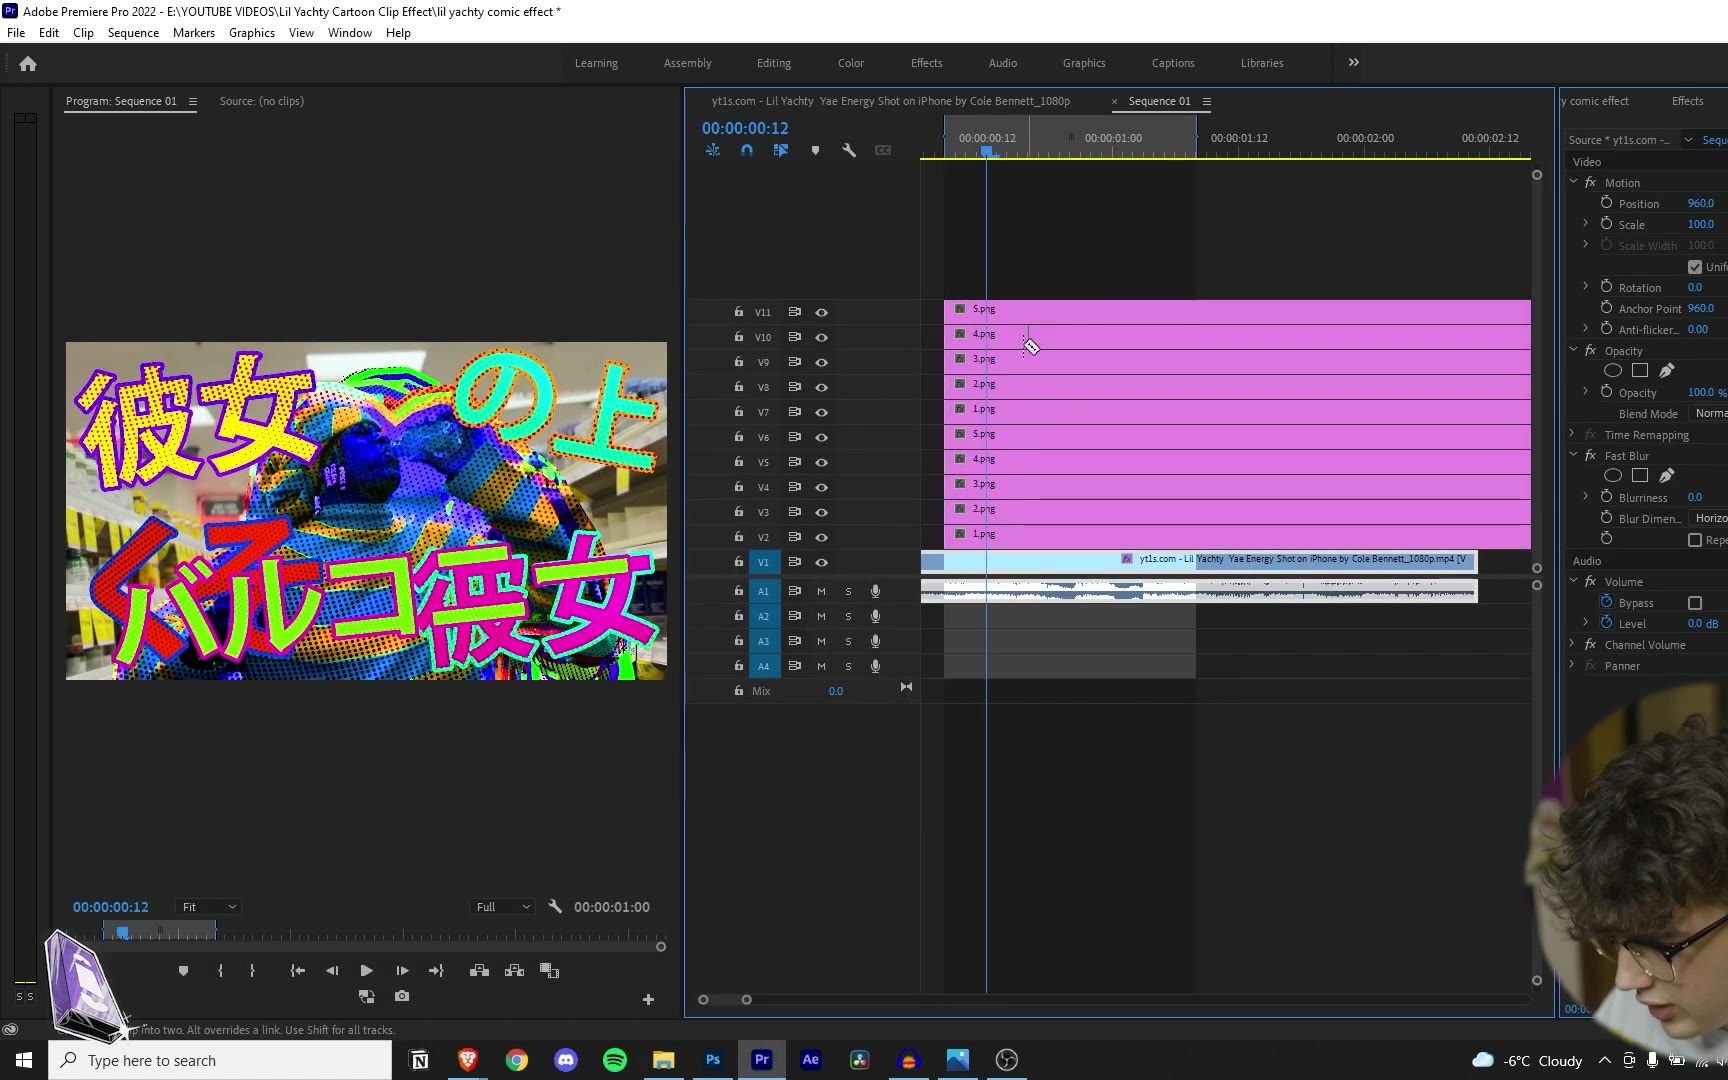Toggle lock on track V11
1728x1080 pixels.
(x=738, y=312)
